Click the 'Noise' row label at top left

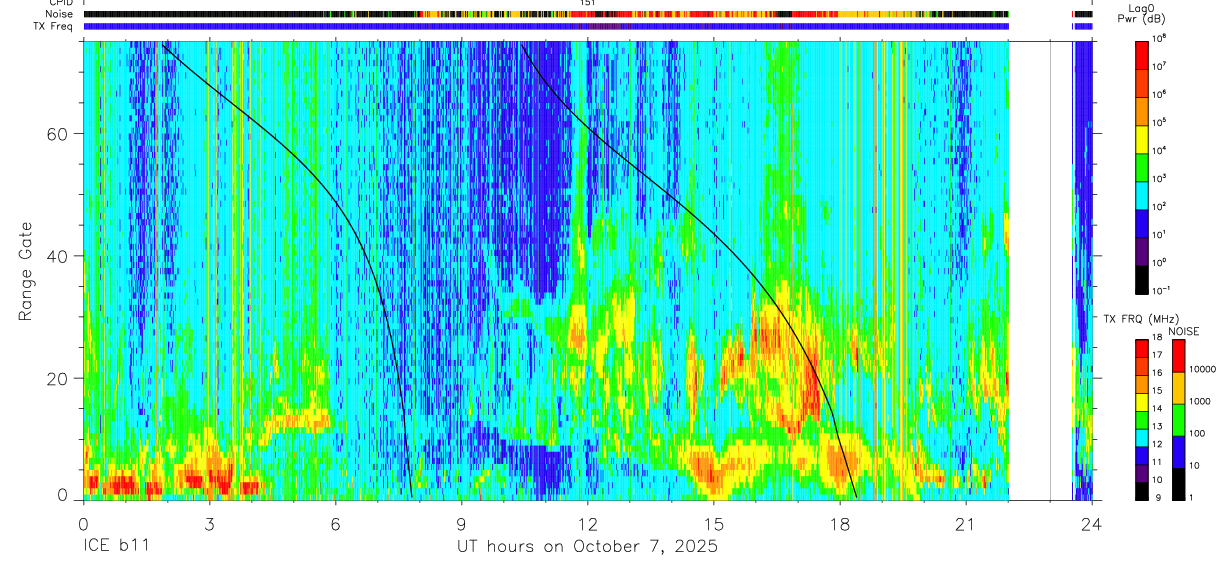pyautogui.click(x=57, y=14)
